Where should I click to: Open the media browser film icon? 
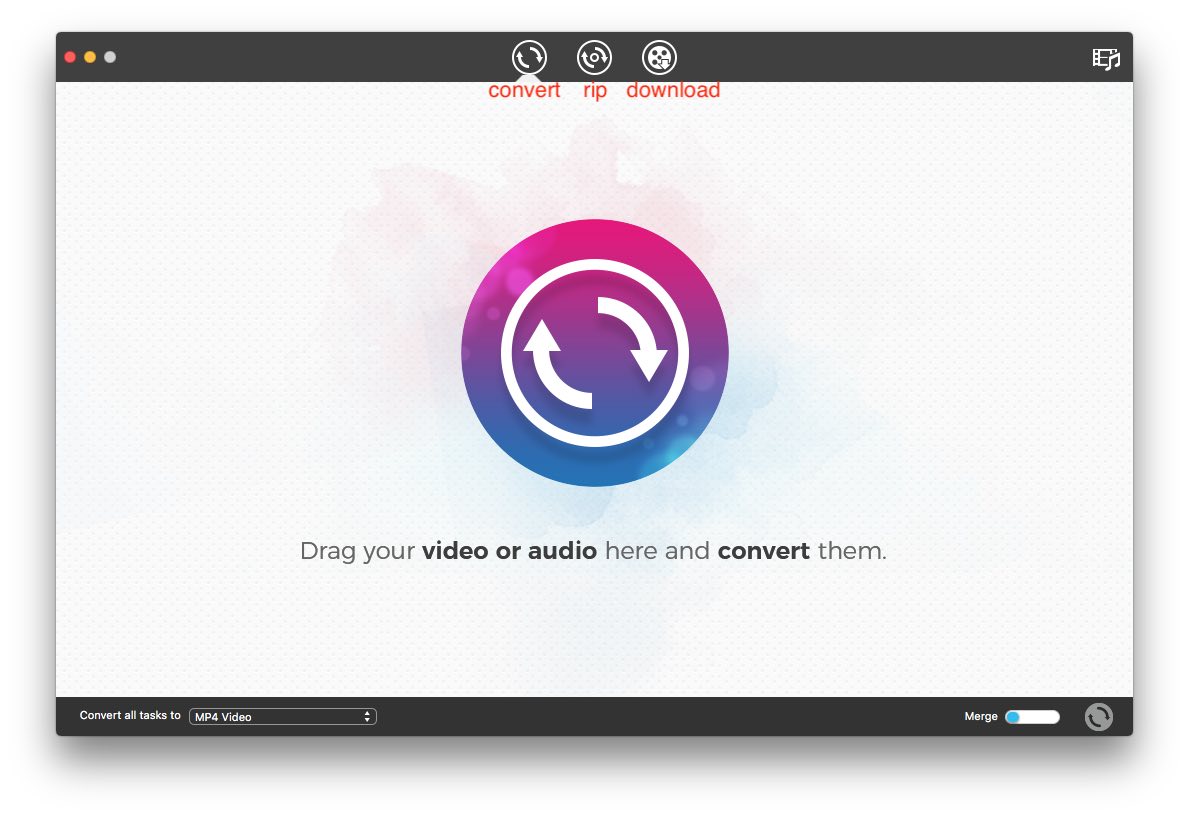tap(1105, 59)
